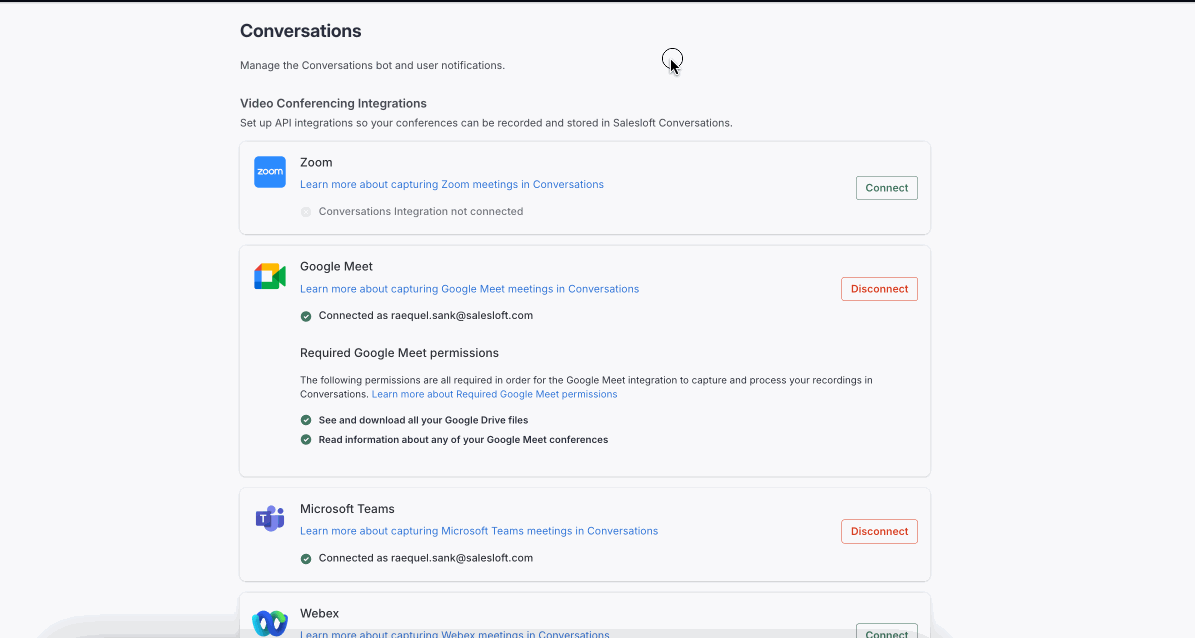Connect the Zoom integration

click(x=886, y=188)
